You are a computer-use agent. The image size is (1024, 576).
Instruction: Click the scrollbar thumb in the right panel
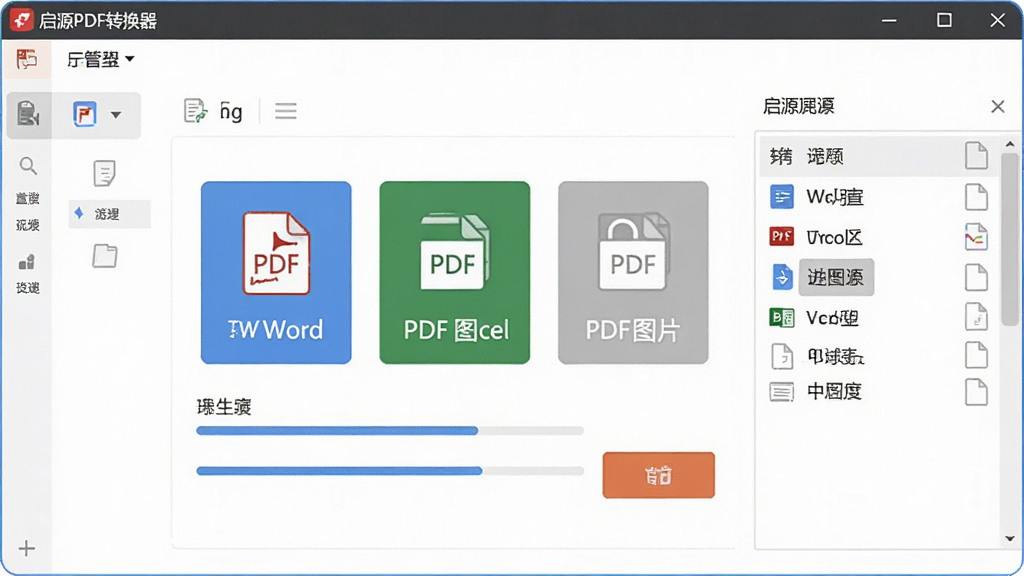point(1010,239)
